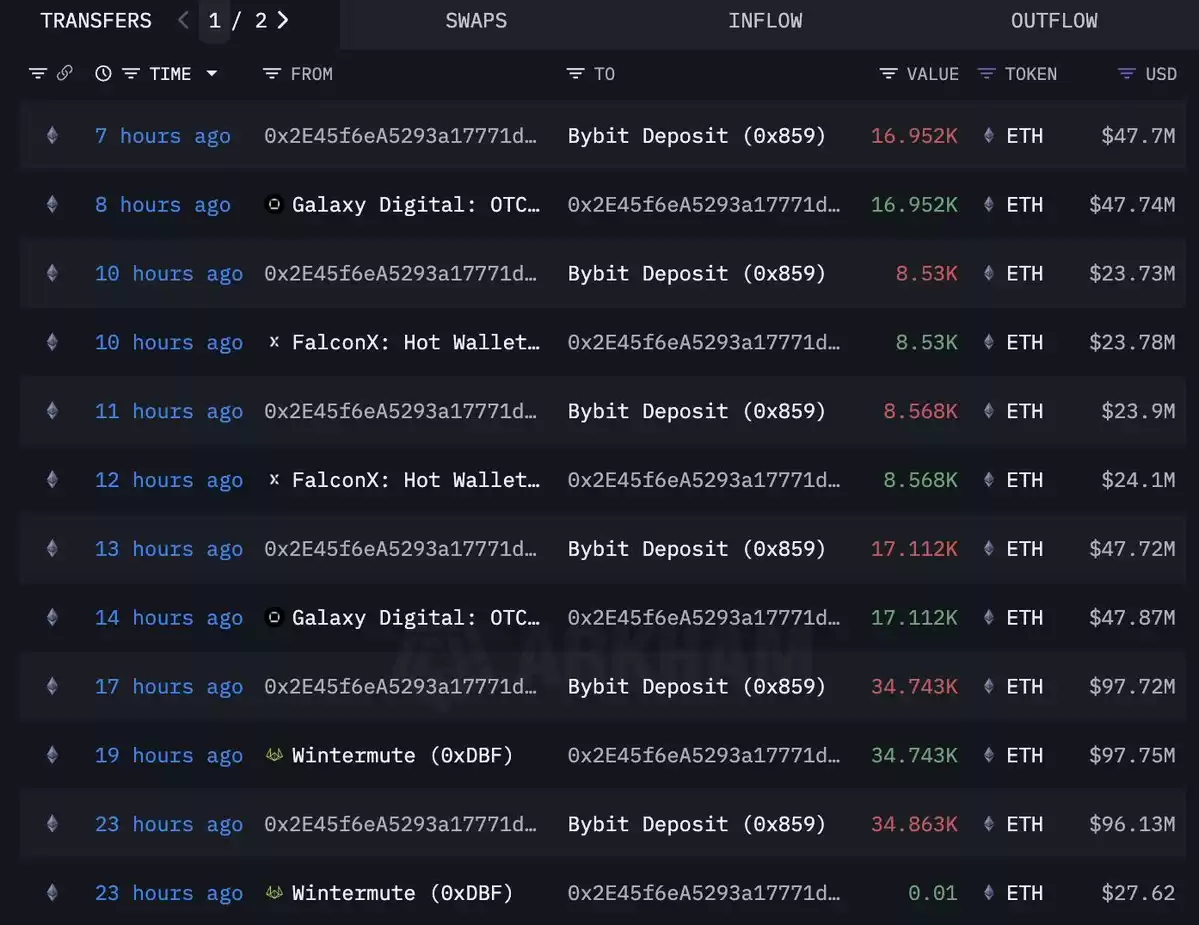The width and height of the screenshot is (1199, 925).
Task: Select the TRANSFERS tab
Action: point(96,21)
